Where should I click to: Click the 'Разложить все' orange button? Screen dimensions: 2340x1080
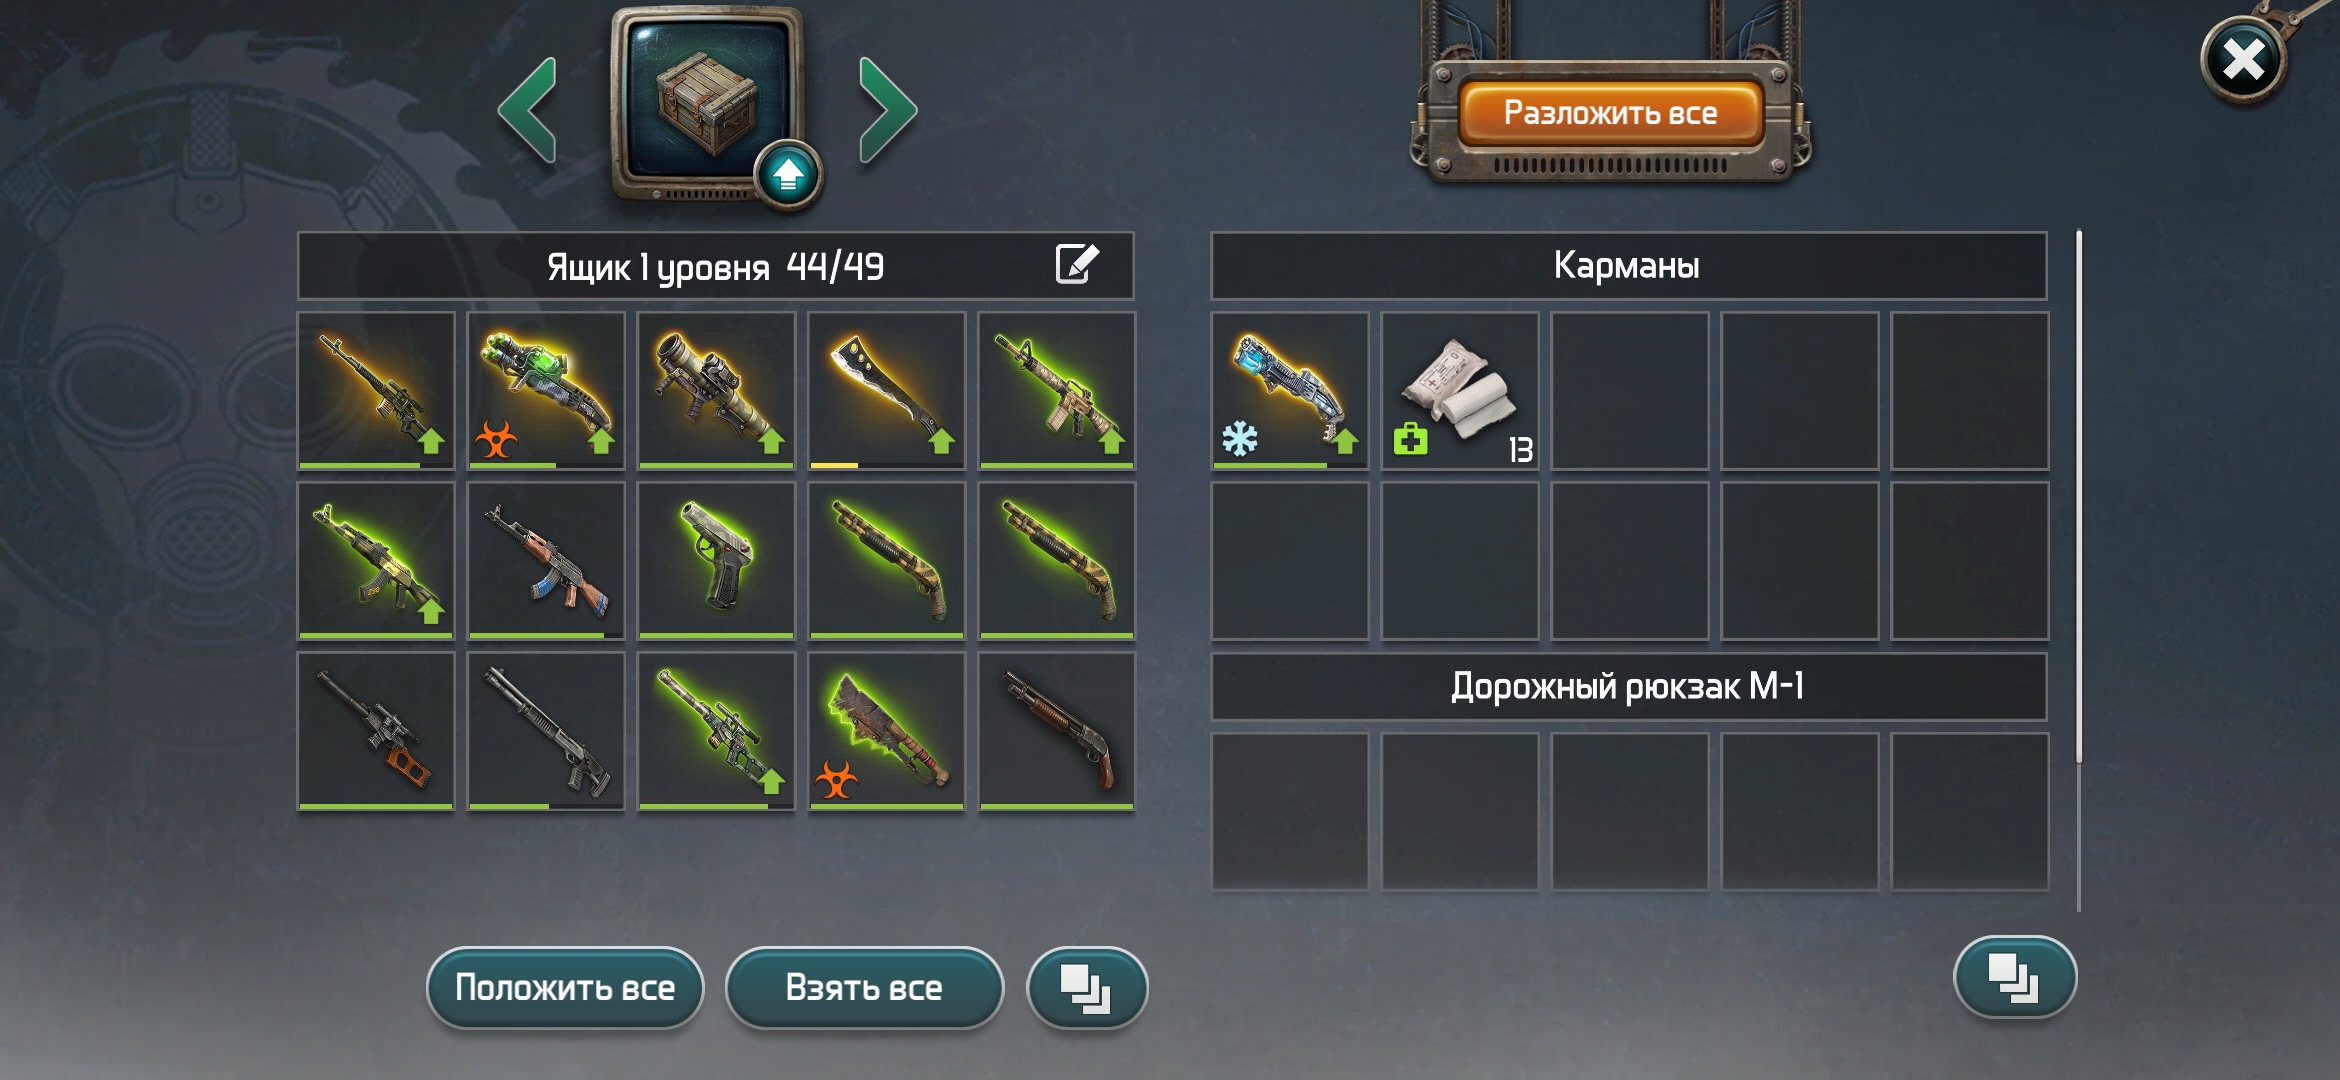pyautogui.click(x=1610, y=114)
